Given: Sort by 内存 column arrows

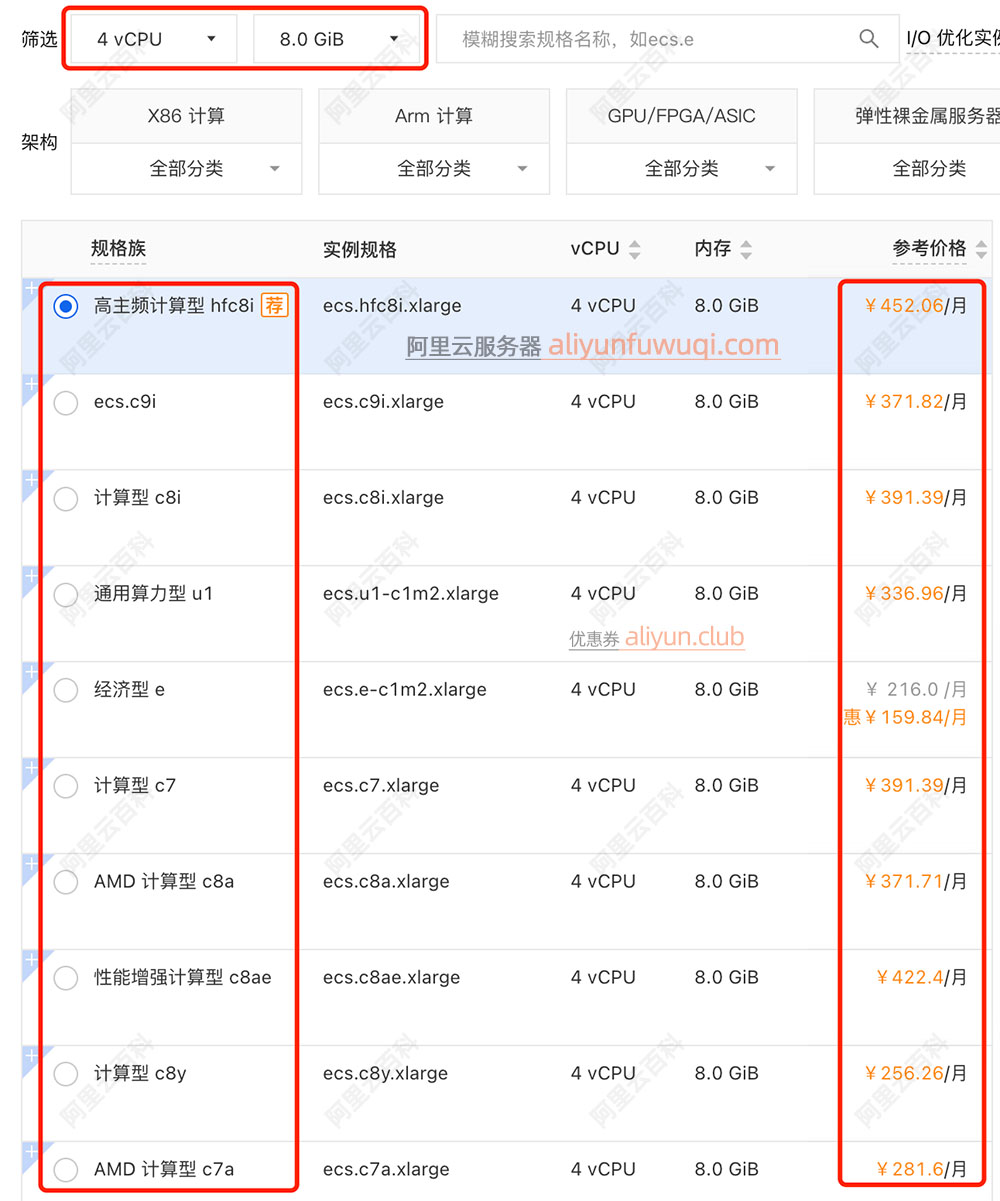Looking at the screenshot, I should [x=746, y=249].
